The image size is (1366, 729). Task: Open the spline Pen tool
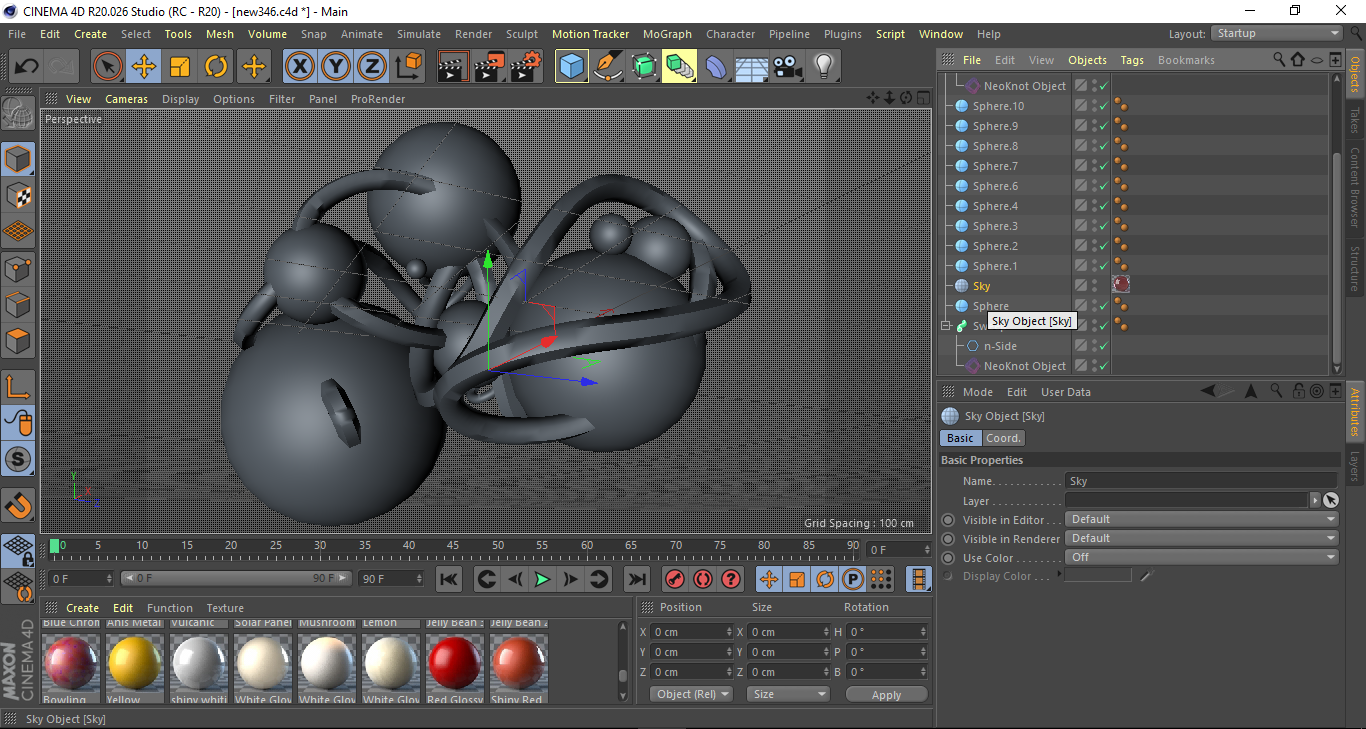click(607, 67)
